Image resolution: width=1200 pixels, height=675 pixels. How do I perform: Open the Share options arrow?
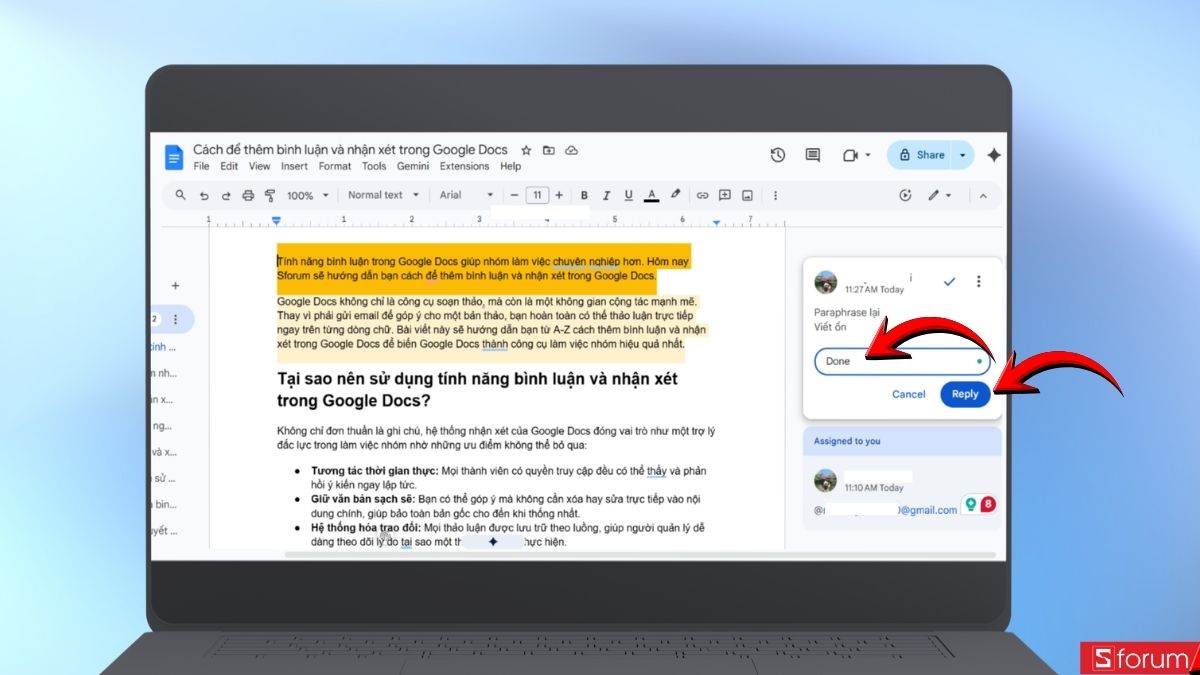[962, 155]
